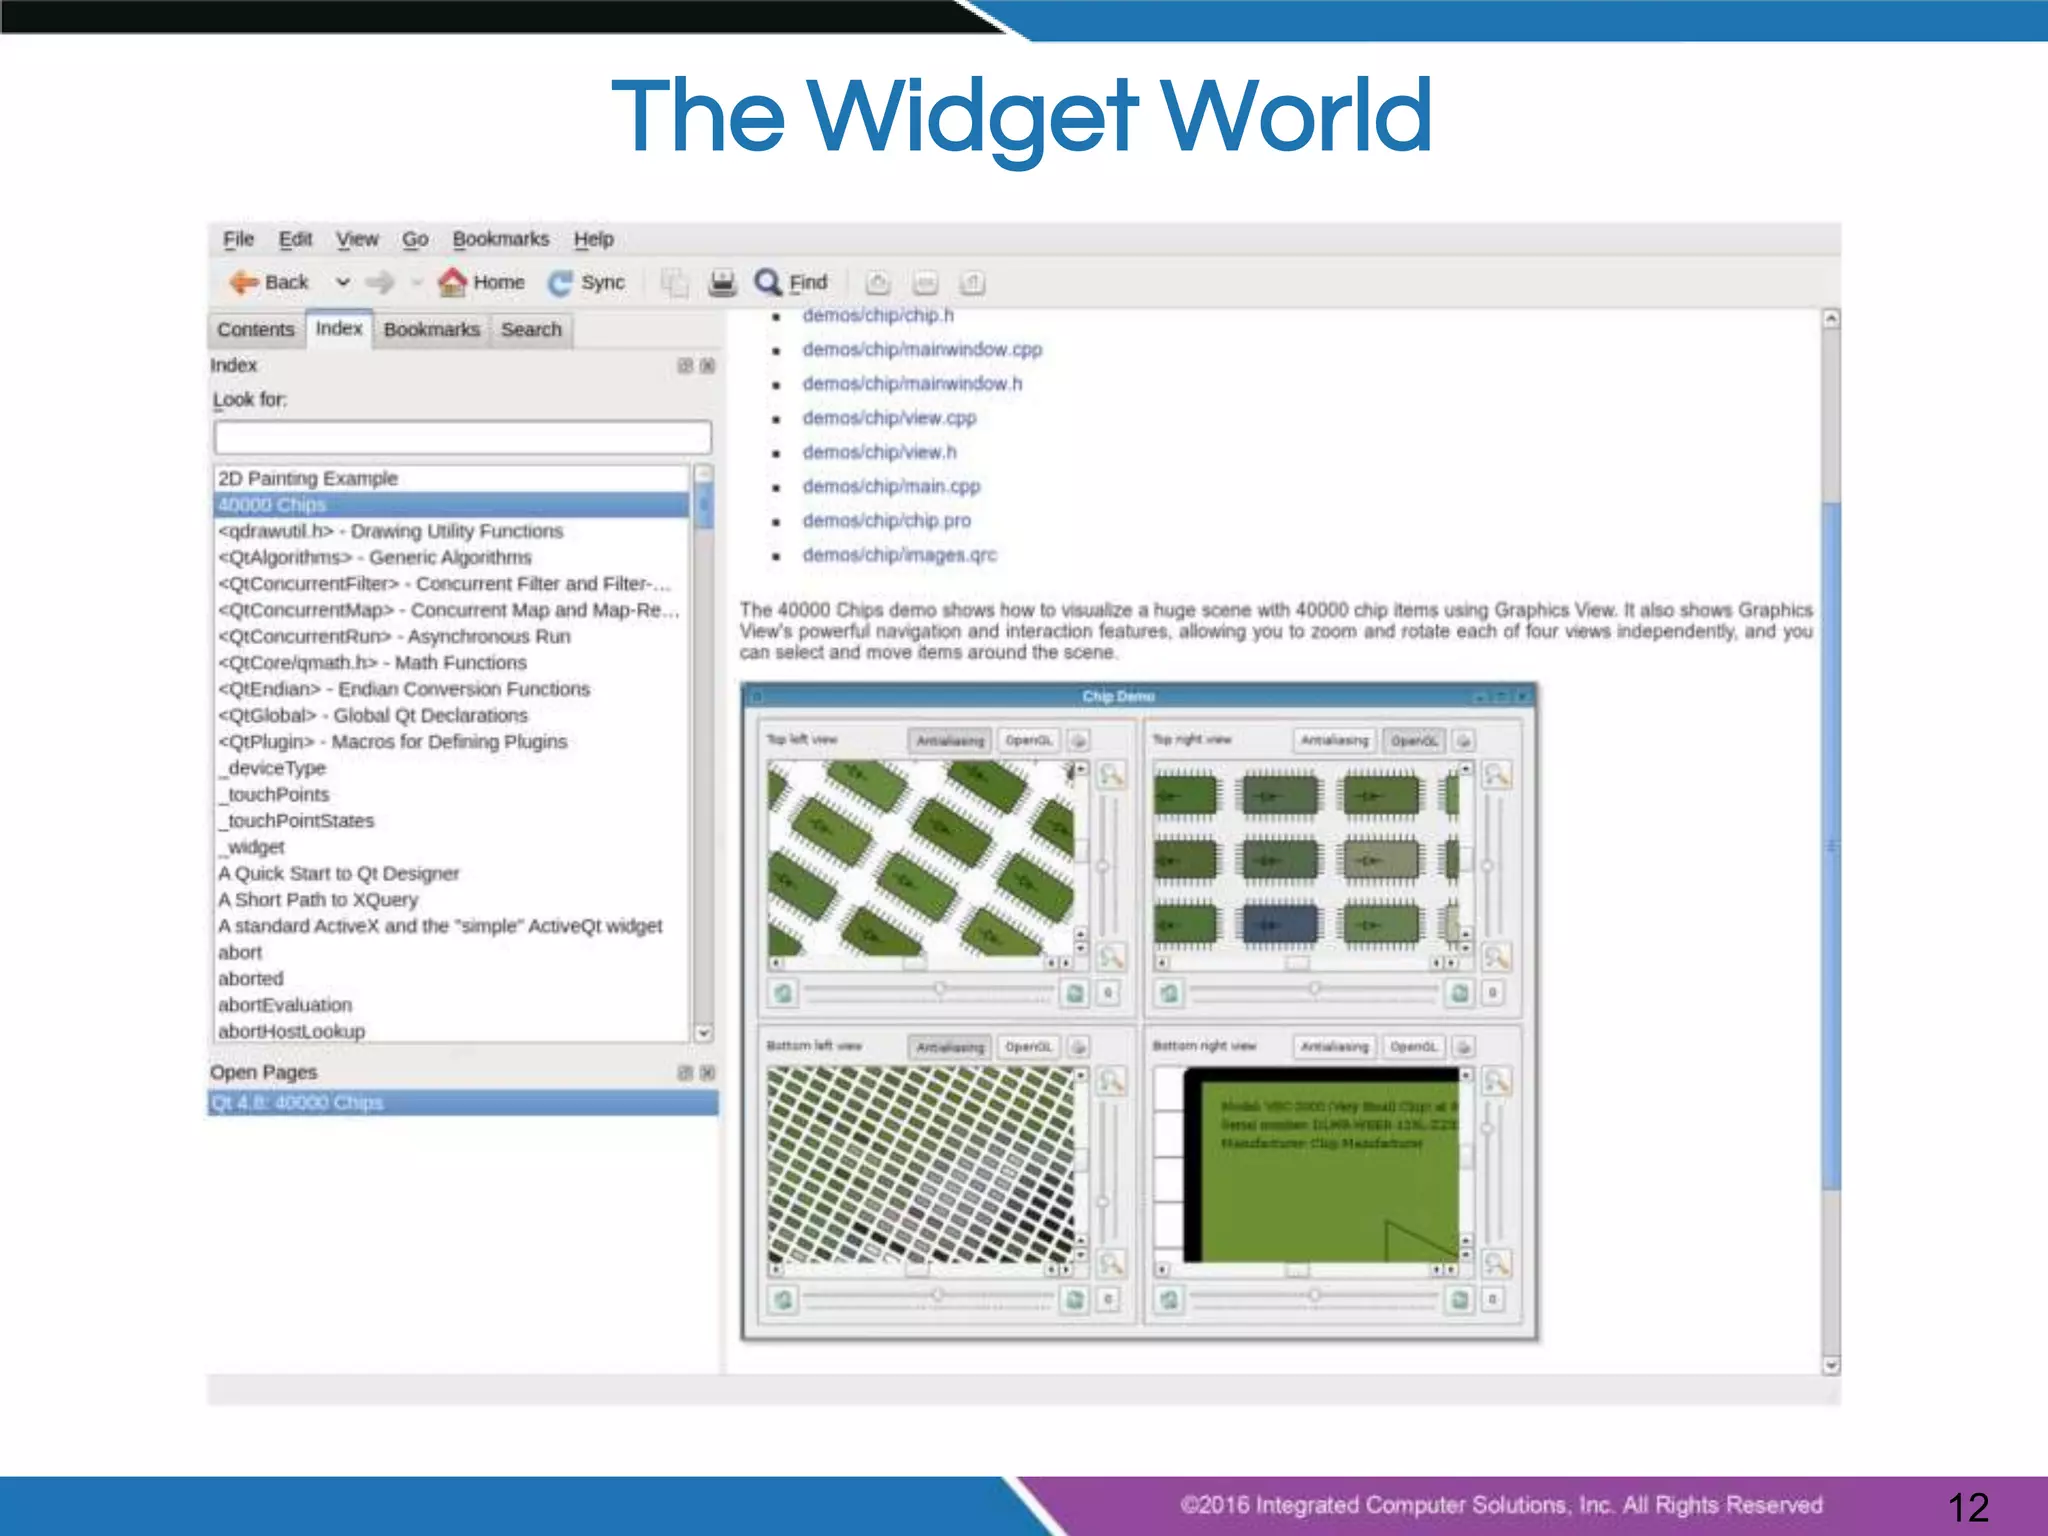Switch to the Search tab
The width and height of the screenshot is (2048, 1536).
click(531, 330)
